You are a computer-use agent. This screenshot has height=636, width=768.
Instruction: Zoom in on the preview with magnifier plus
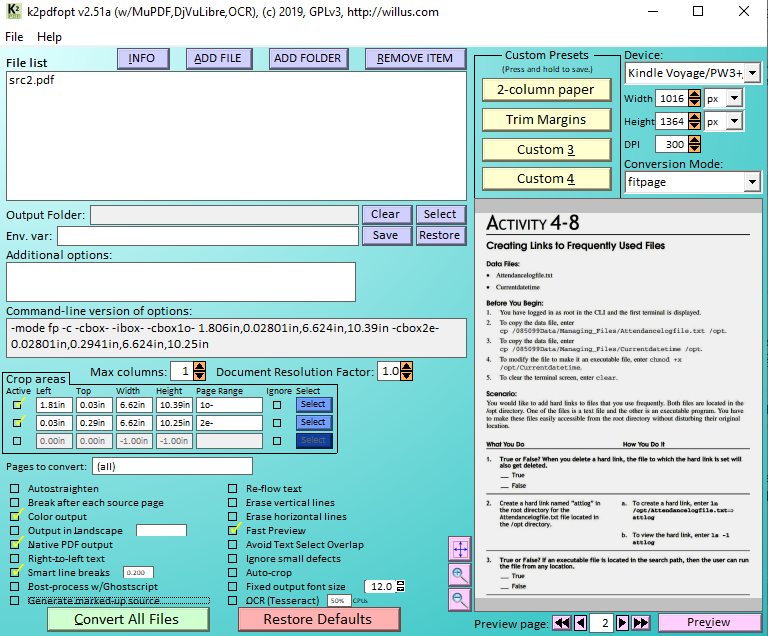coord(460,574)
